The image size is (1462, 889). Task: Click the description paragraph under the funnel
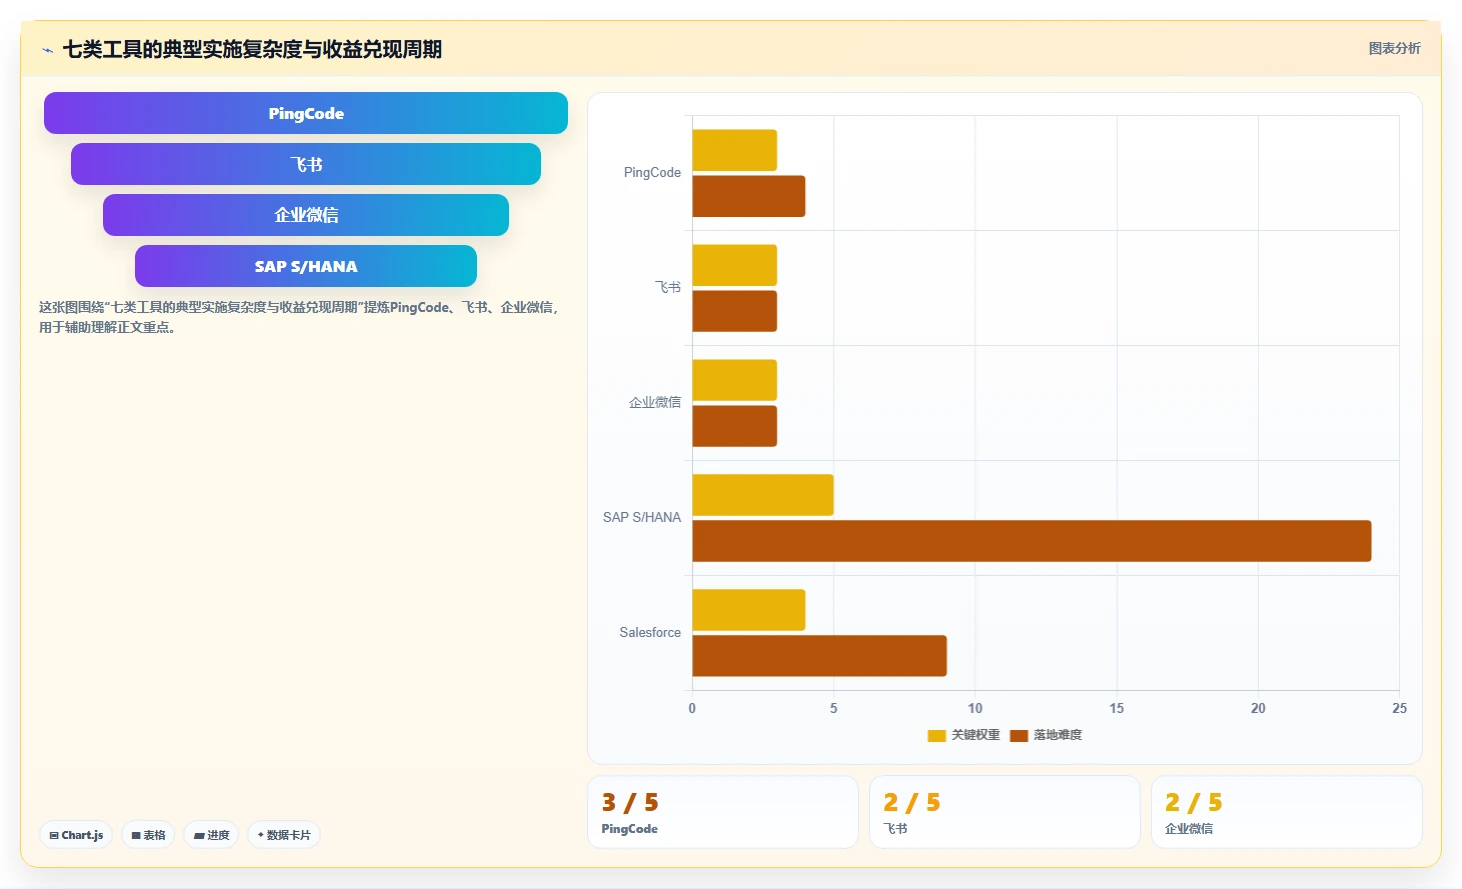[299, 317]
